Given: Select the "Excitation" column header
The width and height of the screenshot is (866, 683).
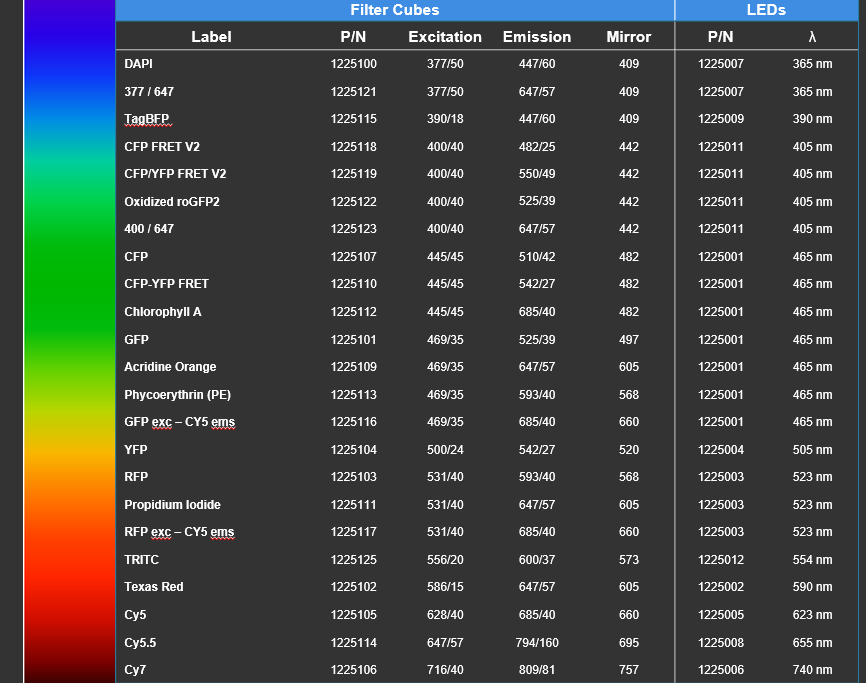Looking at the screenshot, I should 445,37.
